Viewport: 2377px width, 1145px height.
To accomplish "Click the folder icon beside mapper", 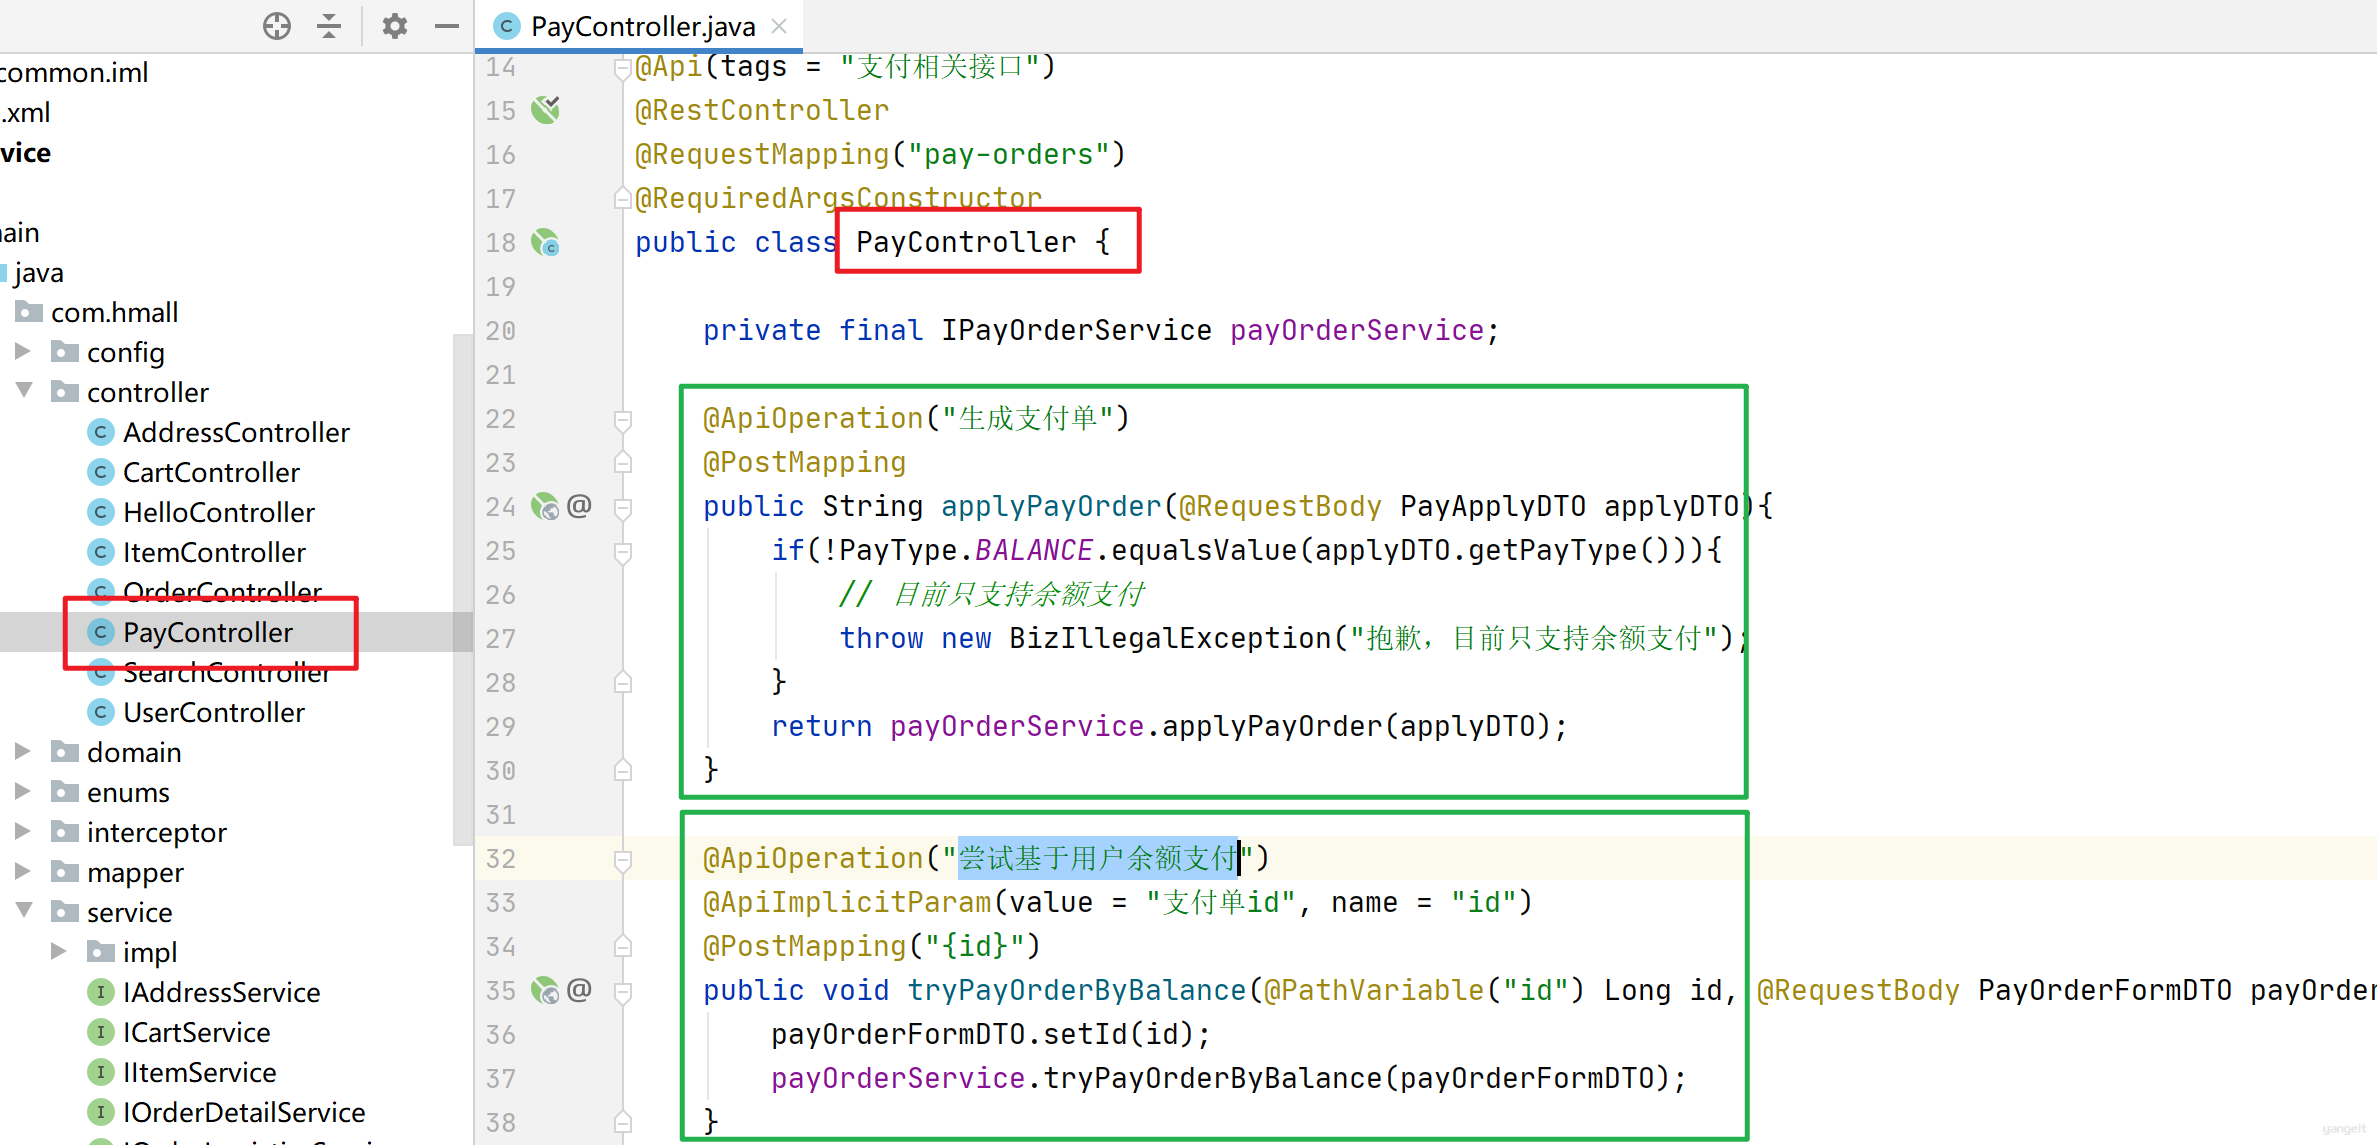I will pyautogui.click(x=65, y=871).
